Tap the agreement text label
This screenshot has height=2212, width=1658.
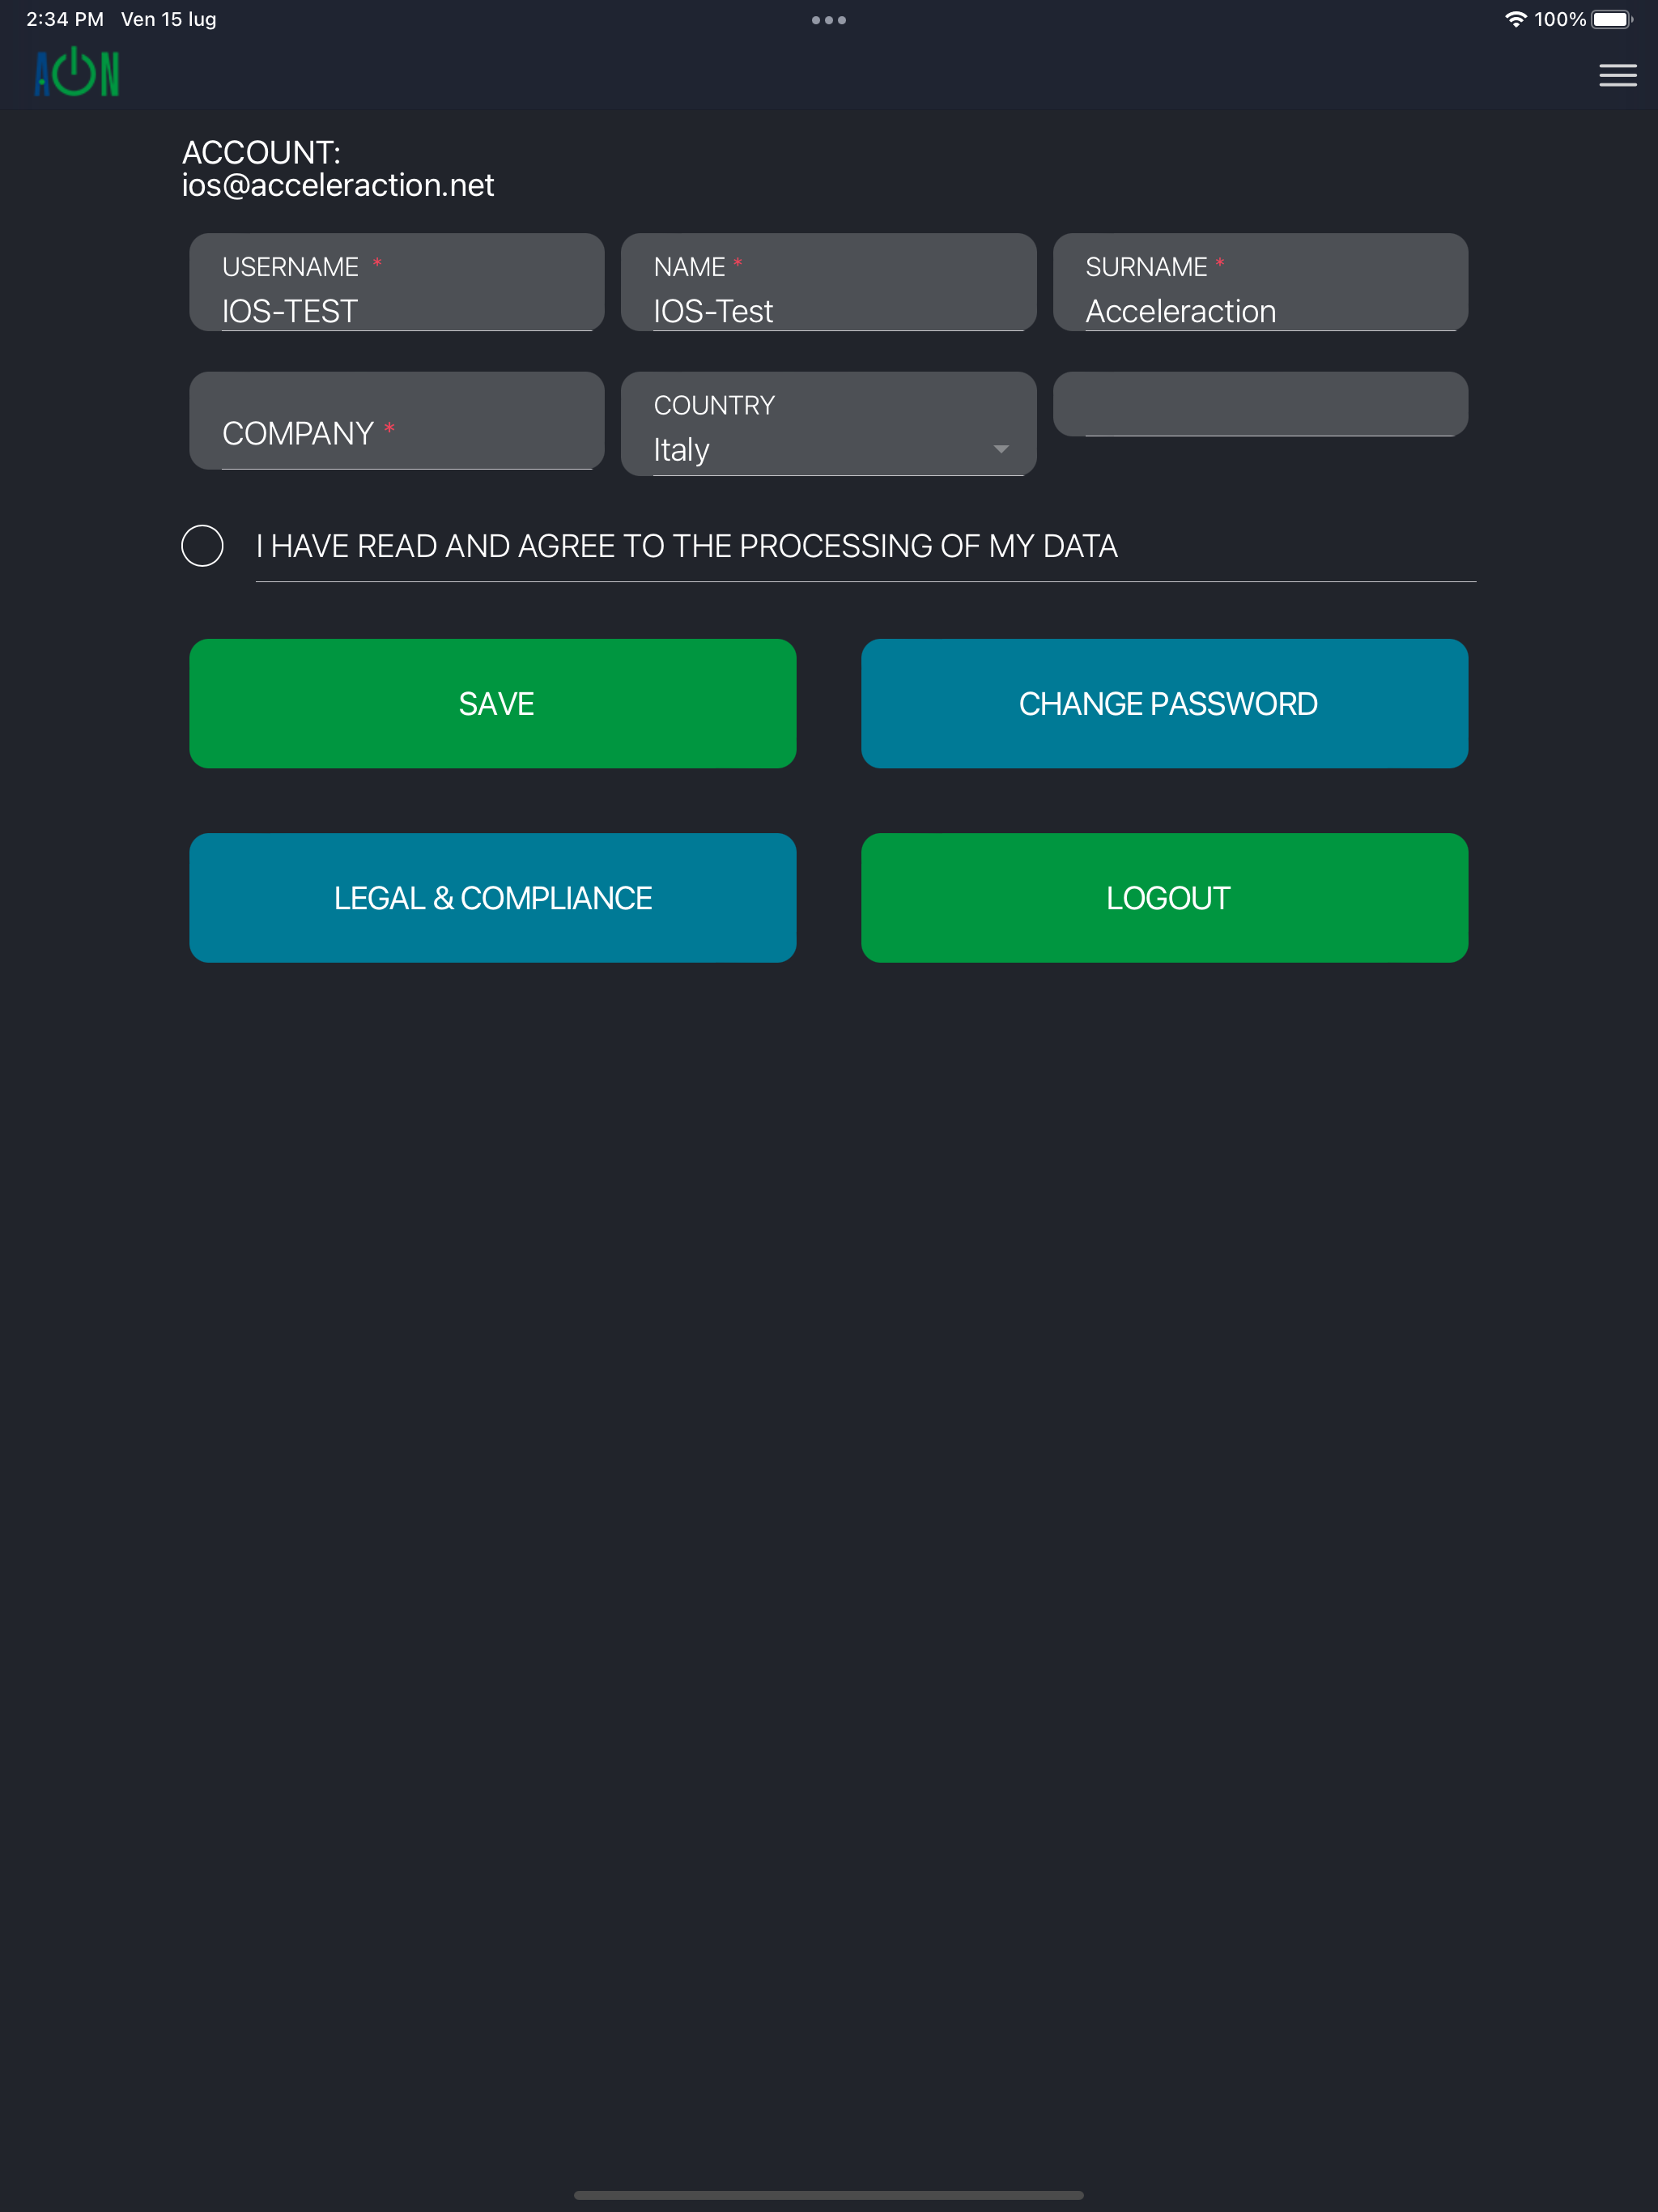(687, 546)
